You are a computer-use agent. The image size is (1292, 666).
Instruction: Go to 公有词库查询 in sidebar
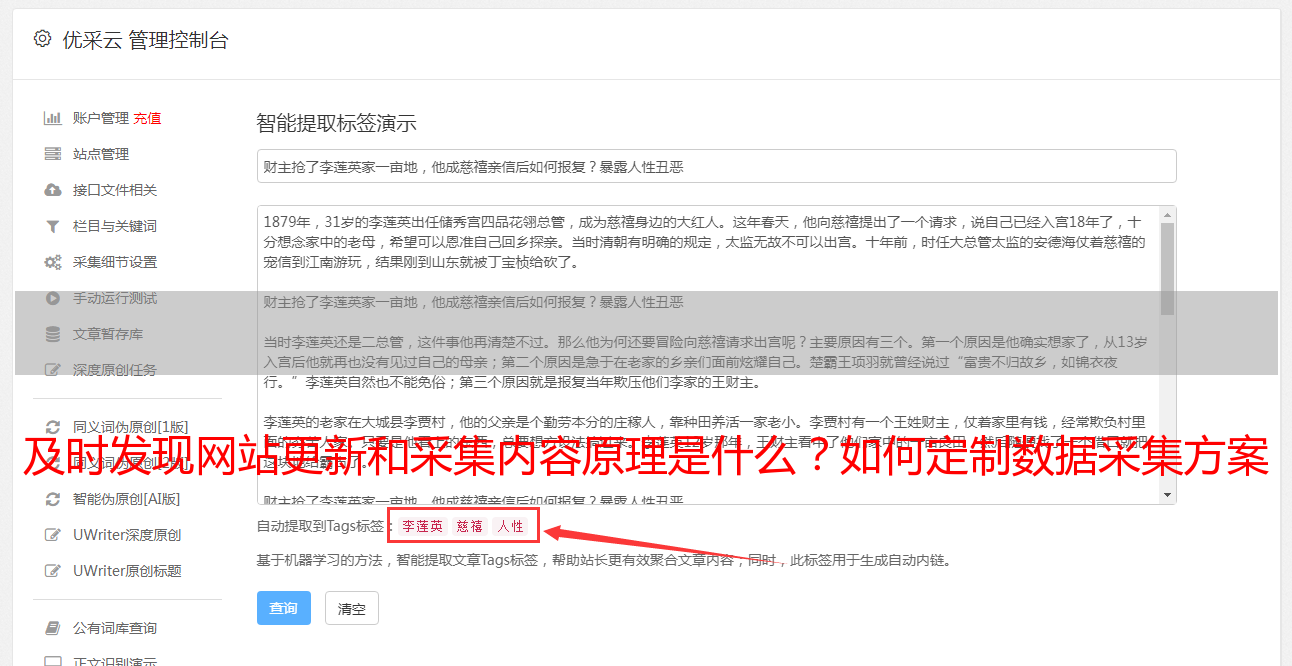coord(115,628)
